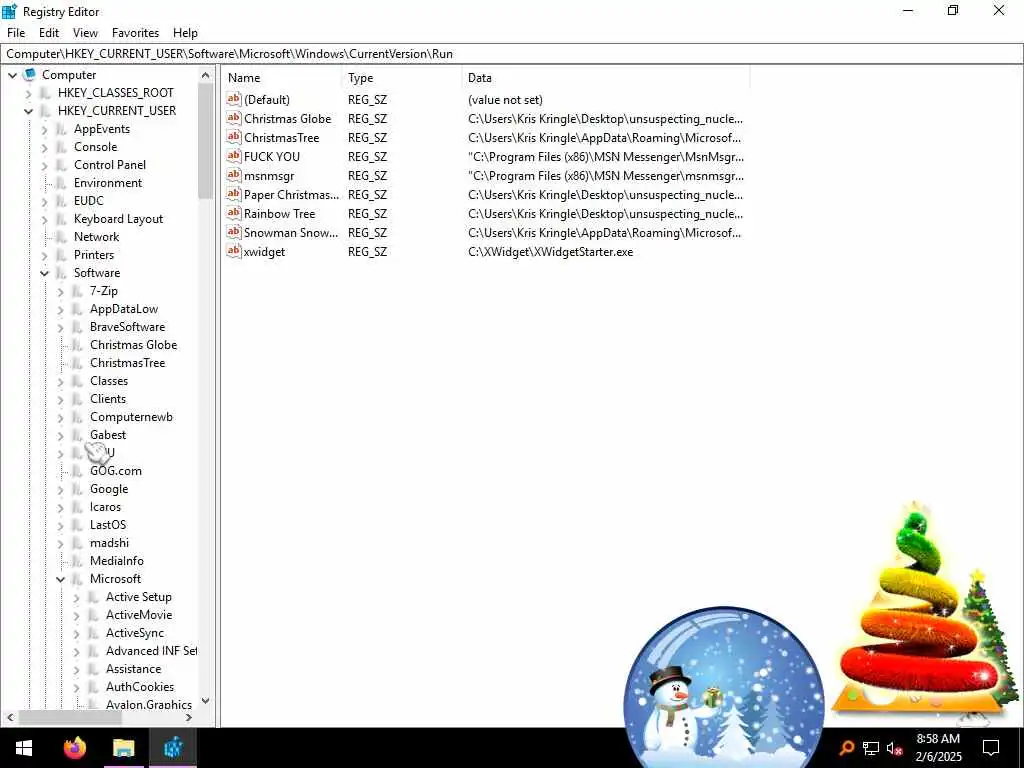Image resolution: width=1024 pixels, height=768 pixels.
Task: Open the Windows Start menu
Action: pos(24,748)
